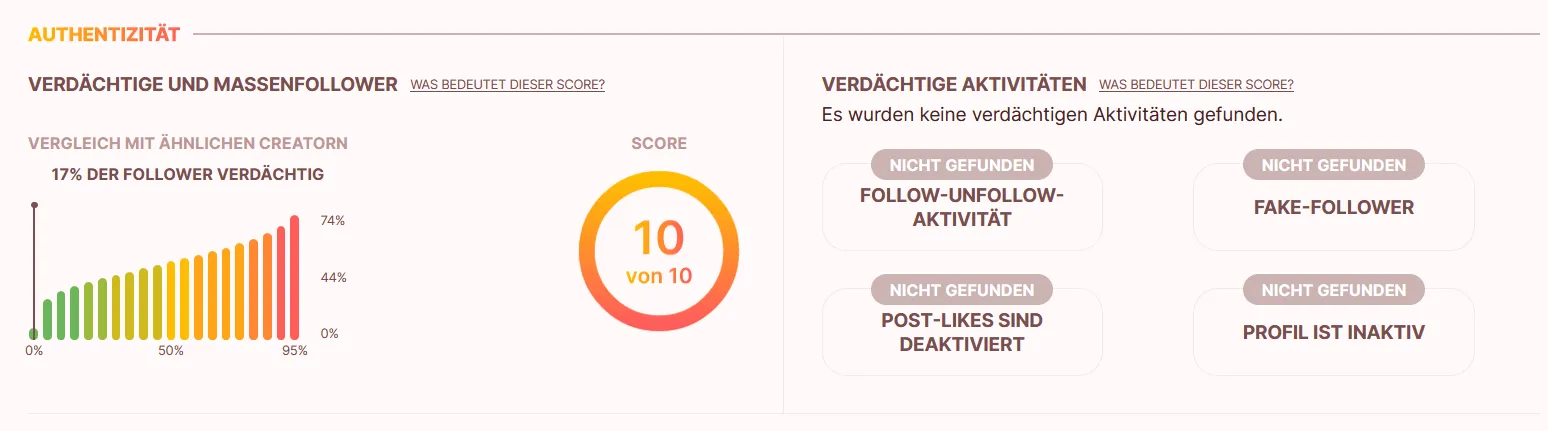This screenshot has height=431, width=1548.
Task: Click Nicht gefunden badge above Follow-Unfollow-Aktivität
Action: (961, 165)
